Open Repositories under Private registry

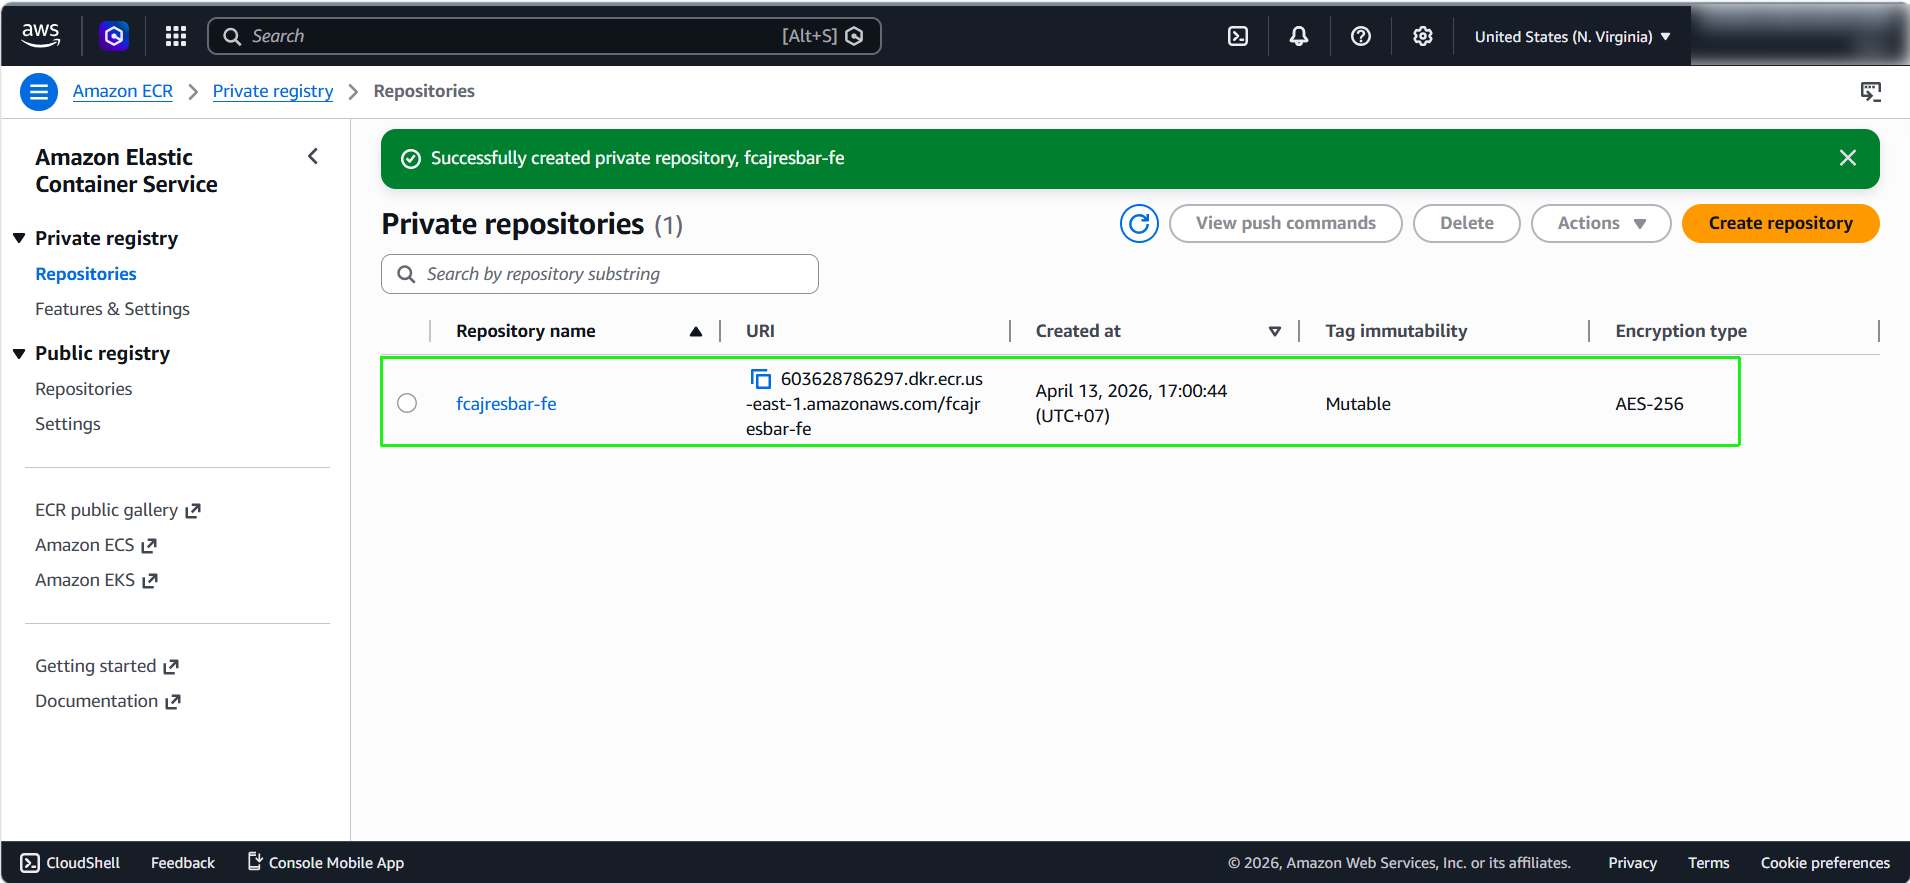(86, 274)
